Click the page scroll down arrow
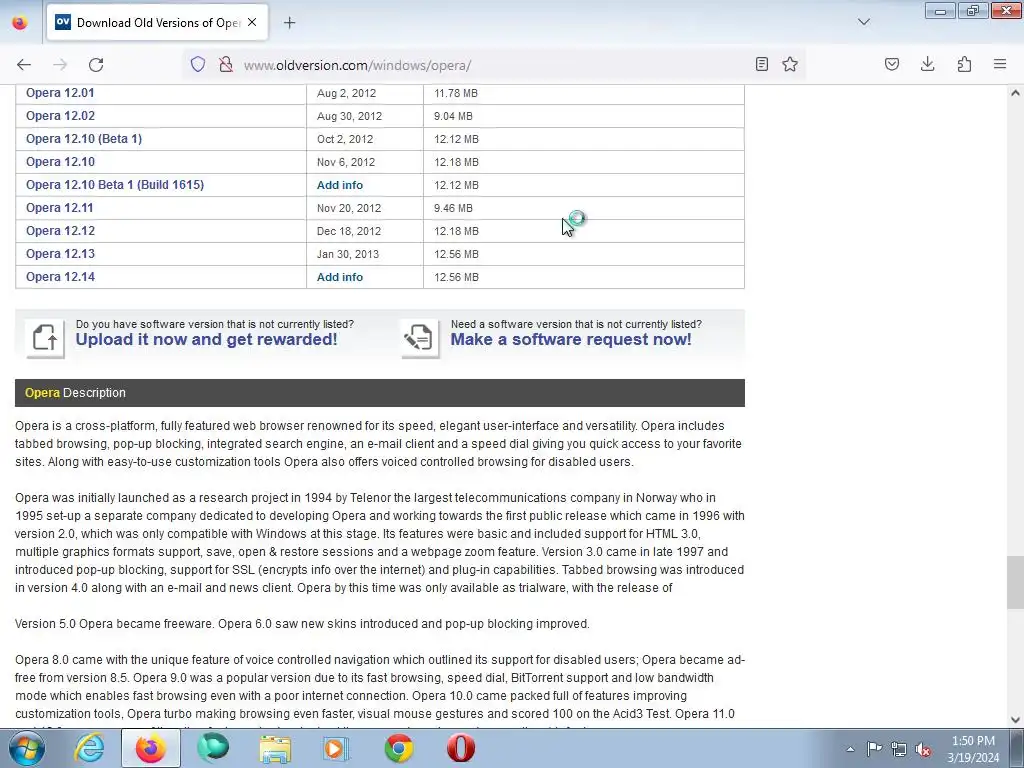The image size is (1024, 768). click(x=1015, y=720)
